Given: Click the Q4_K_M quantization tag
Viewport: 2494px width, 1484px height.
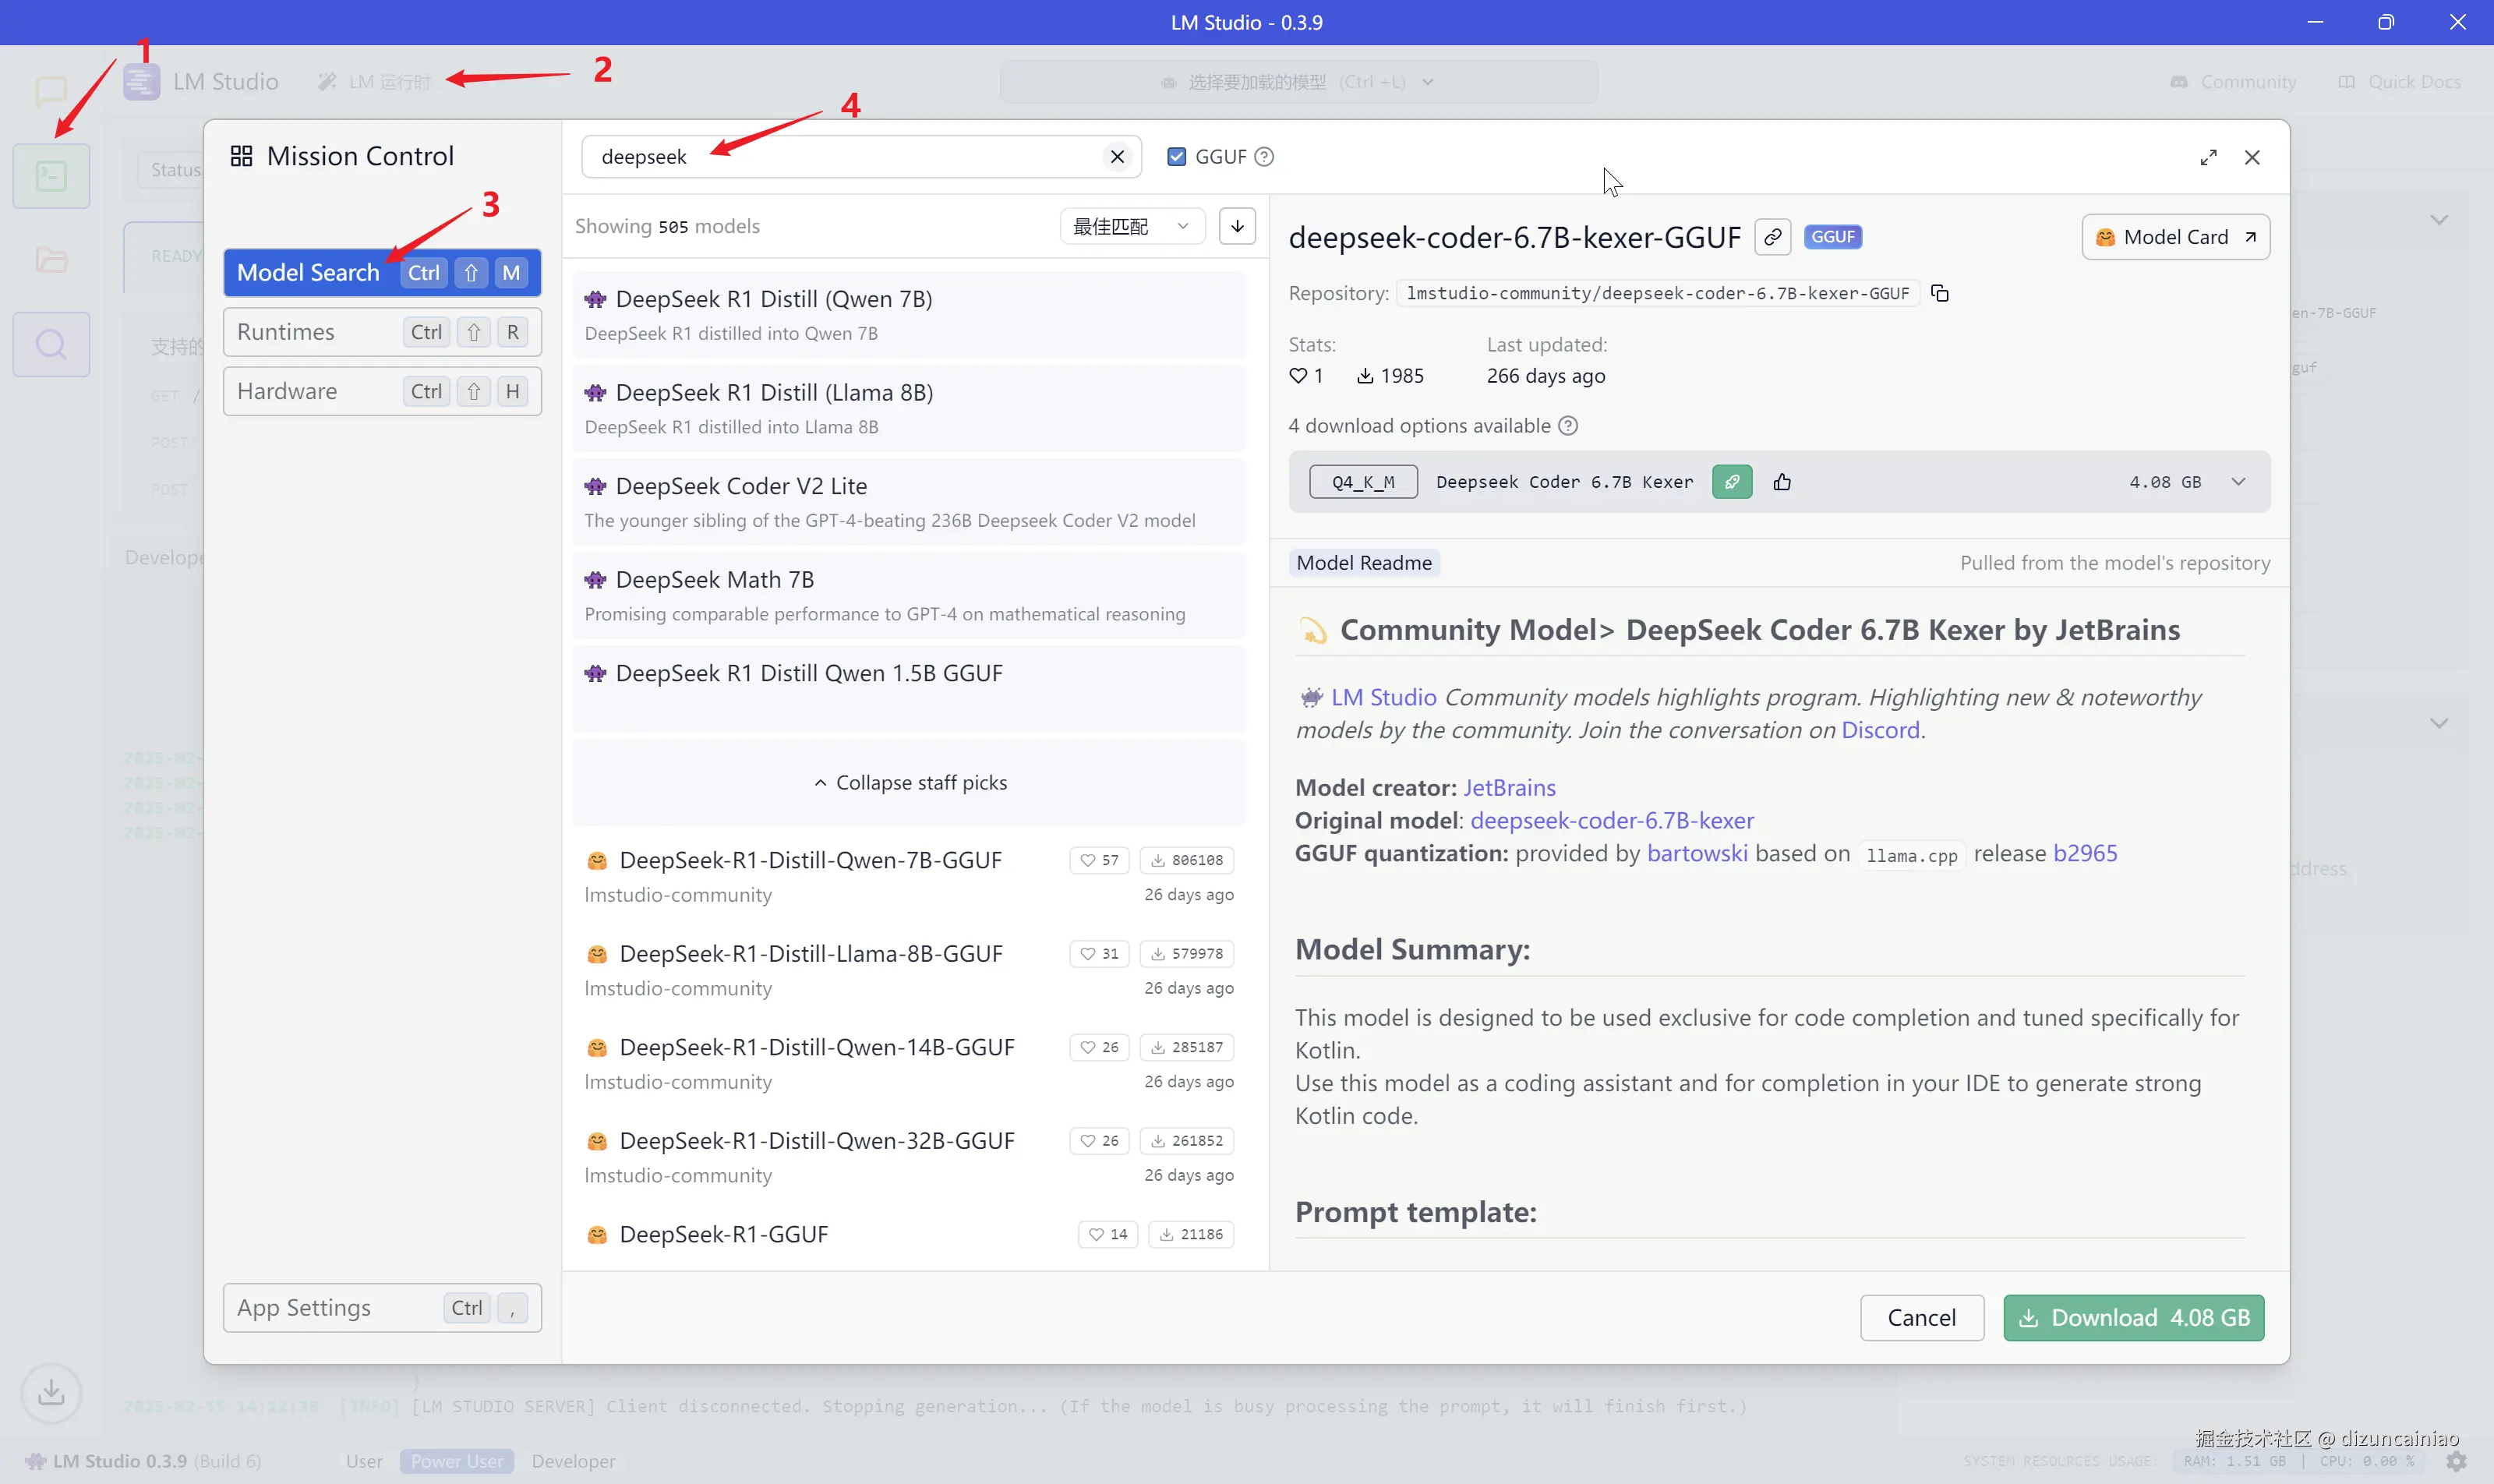Looking at the screenshot, I should coord(1363,482).
